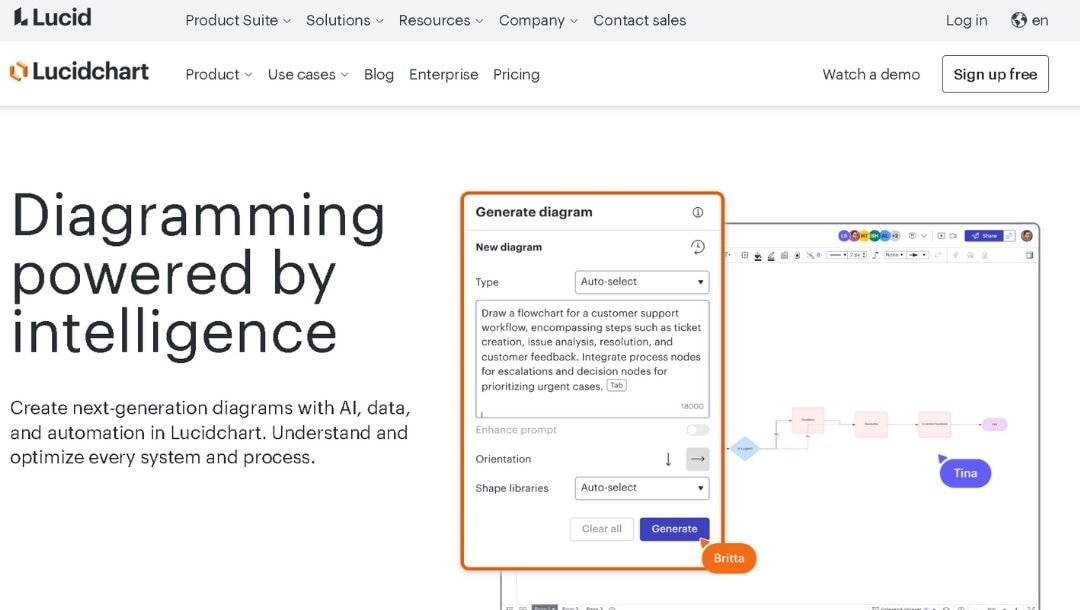Image resolution: width=1080 pixels, height=610 pixels.
Task: Open prompt history clock icon
Action: tap(698, 247)
